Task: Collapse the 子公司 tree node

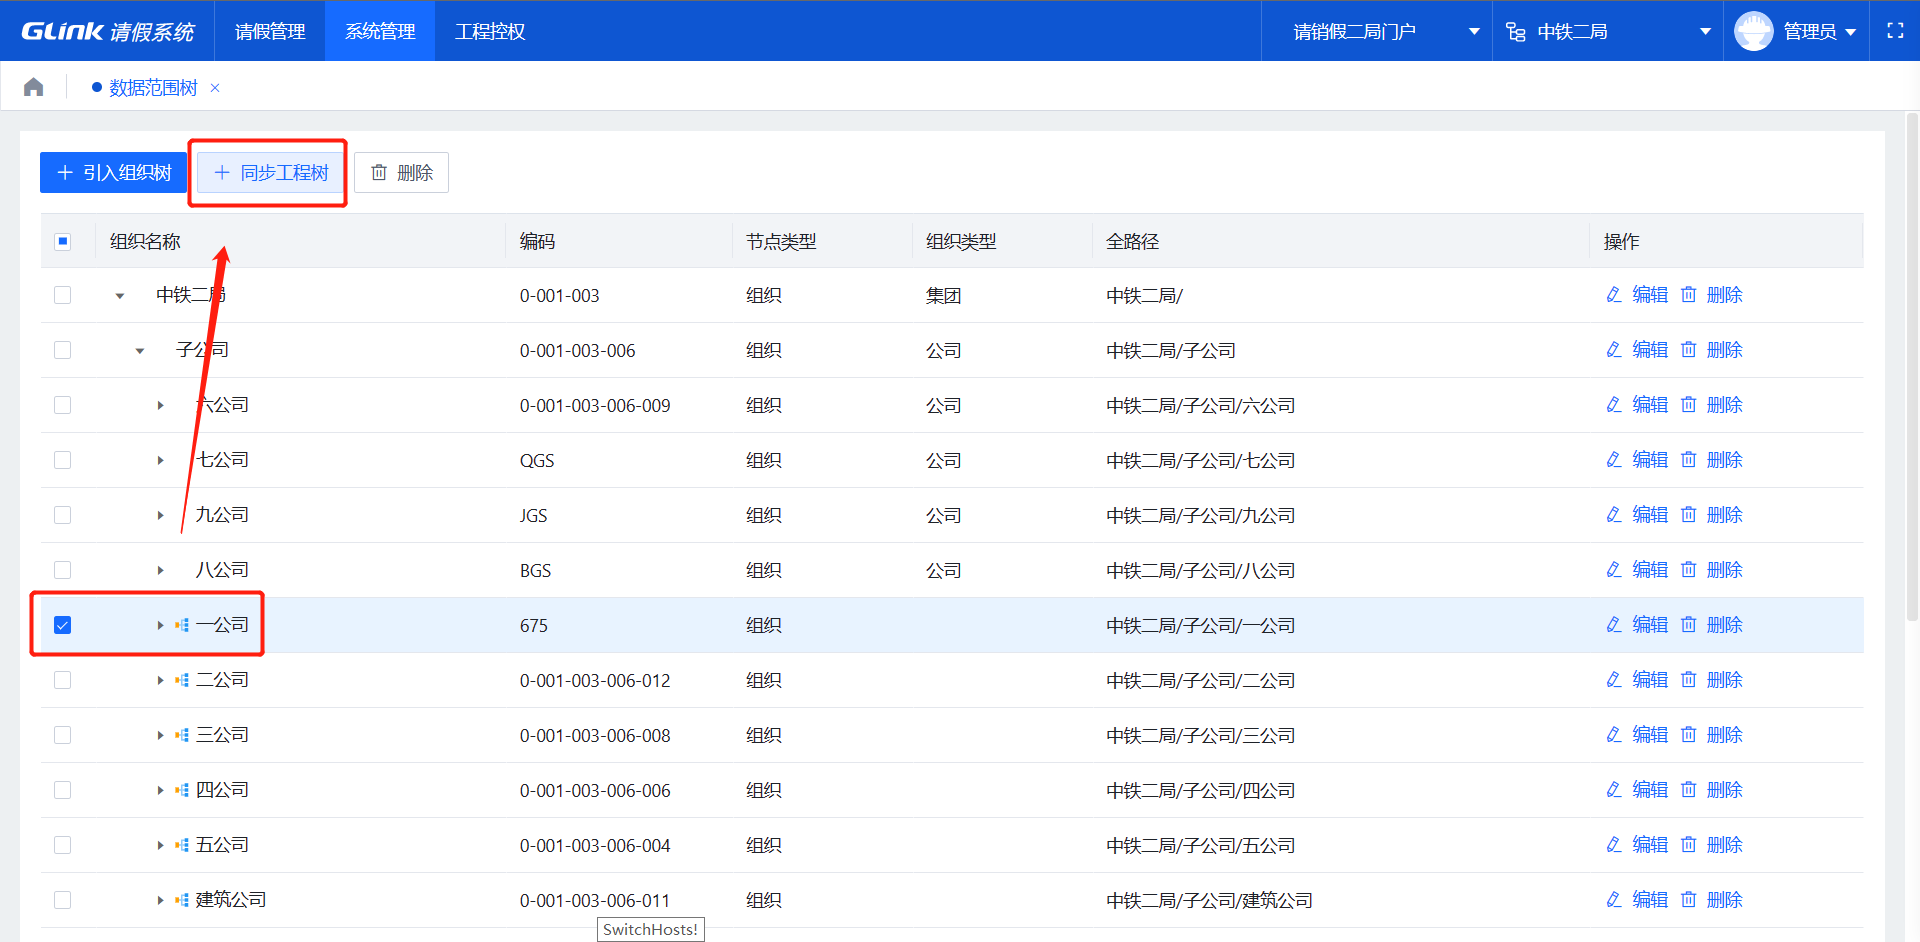Action: pos(140,351)
